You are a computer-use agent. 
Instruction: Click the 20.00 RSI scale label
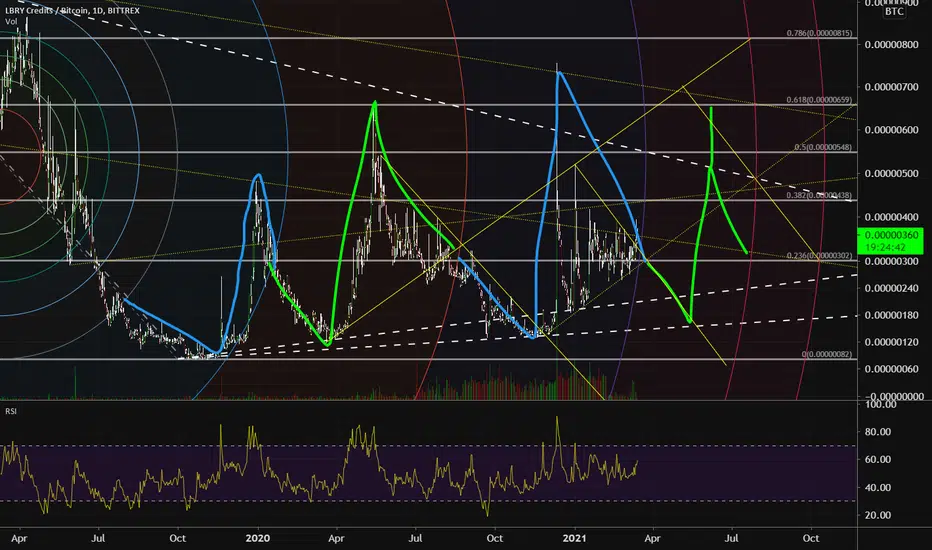pos(878,515)
